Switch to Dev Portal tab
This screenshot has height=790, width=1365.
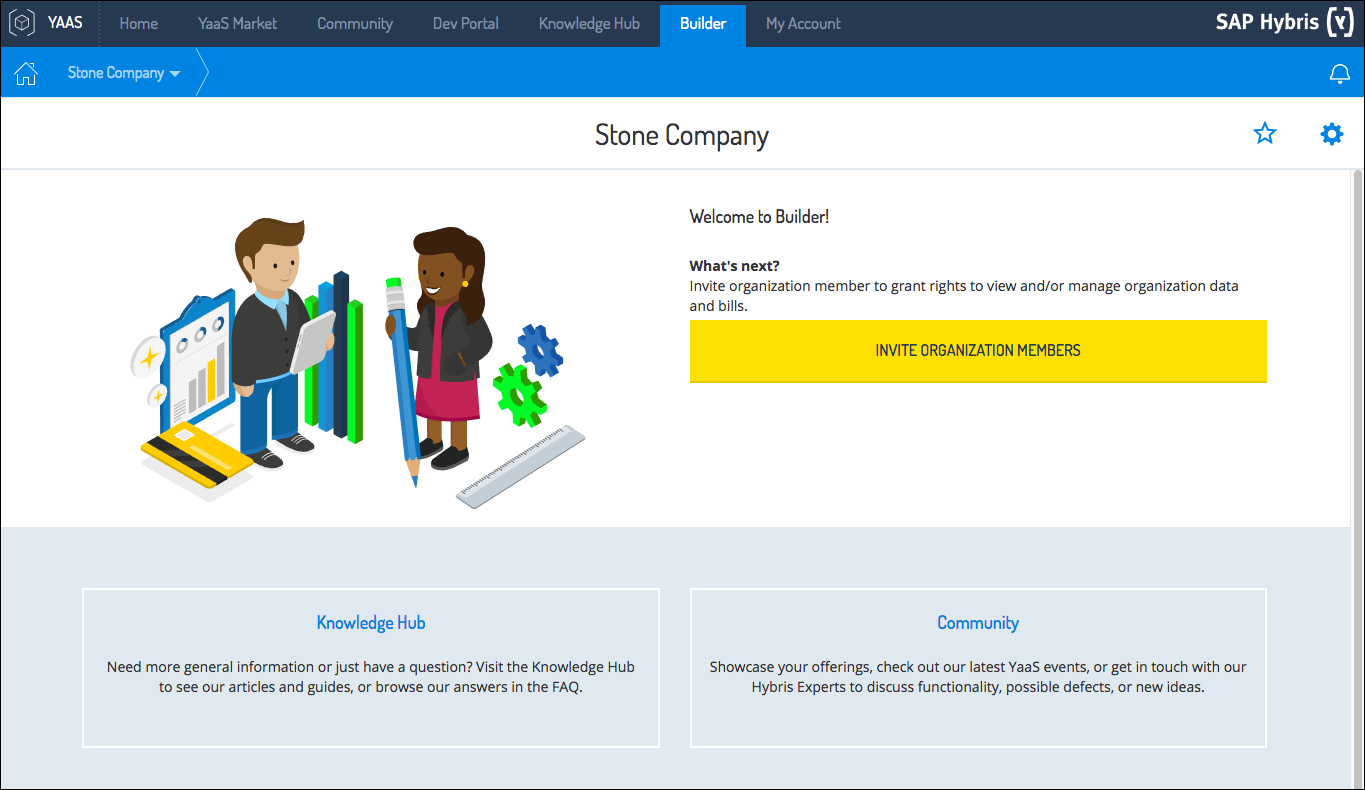click(466, 23)
